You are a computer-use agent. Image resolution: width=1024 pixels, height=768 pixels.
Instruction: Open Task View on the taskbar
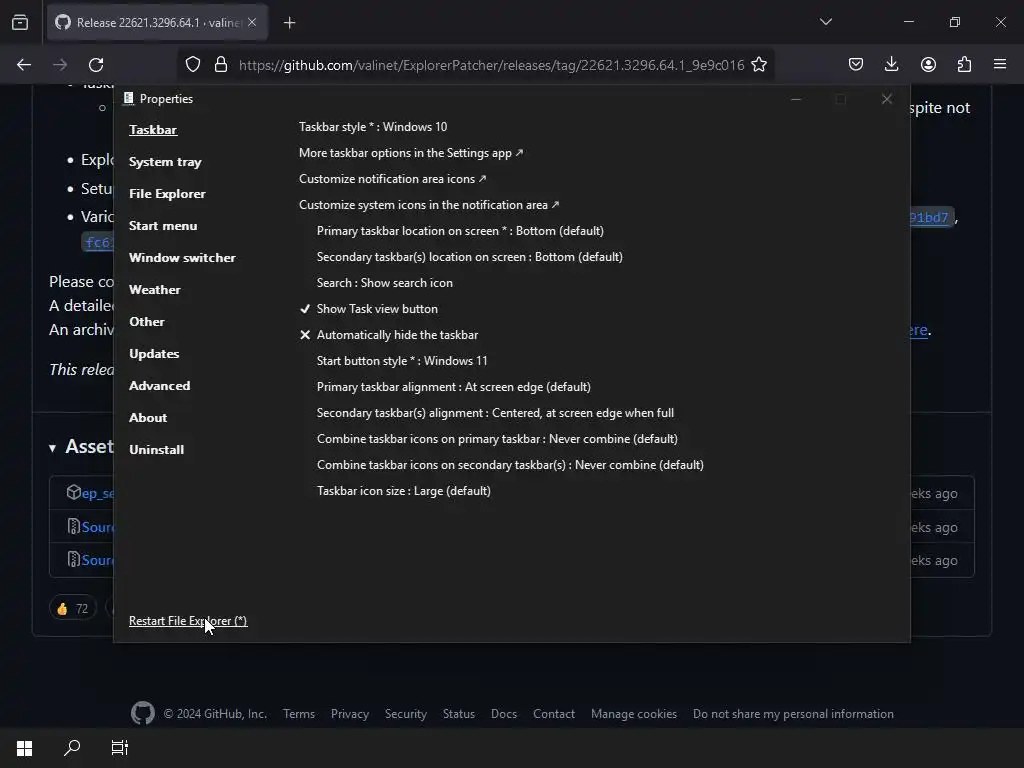[120, 748]
